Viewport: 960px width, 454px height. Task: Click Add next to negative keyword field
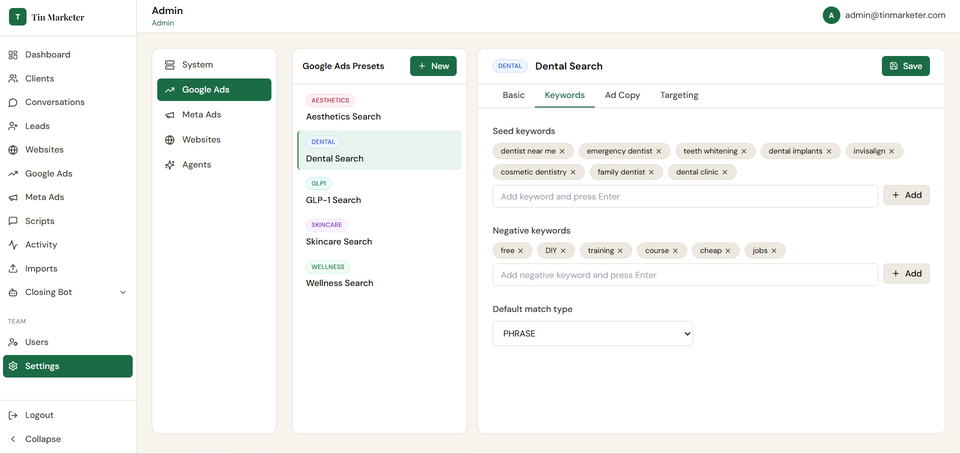click(906, 274)
